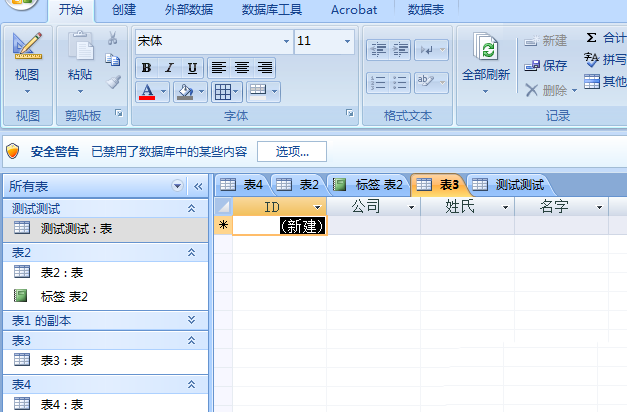Click the Bold formatting button
This screenshot has height=412, width=627.
pyautogui.click(x=146, y=68)
